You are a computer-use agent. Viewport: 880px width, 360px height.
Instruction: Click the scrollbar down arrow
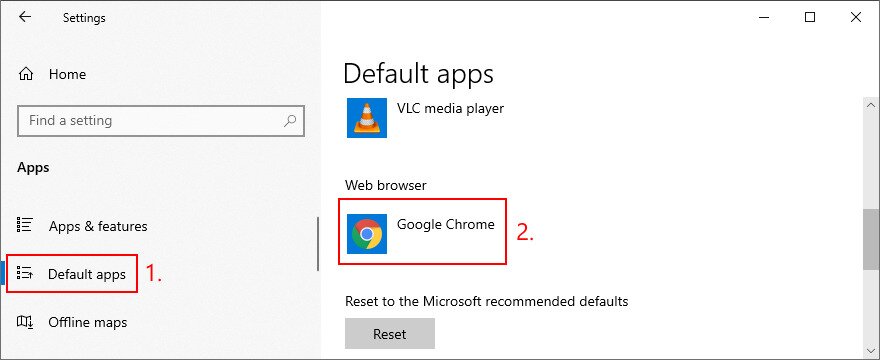coord(871,349)
